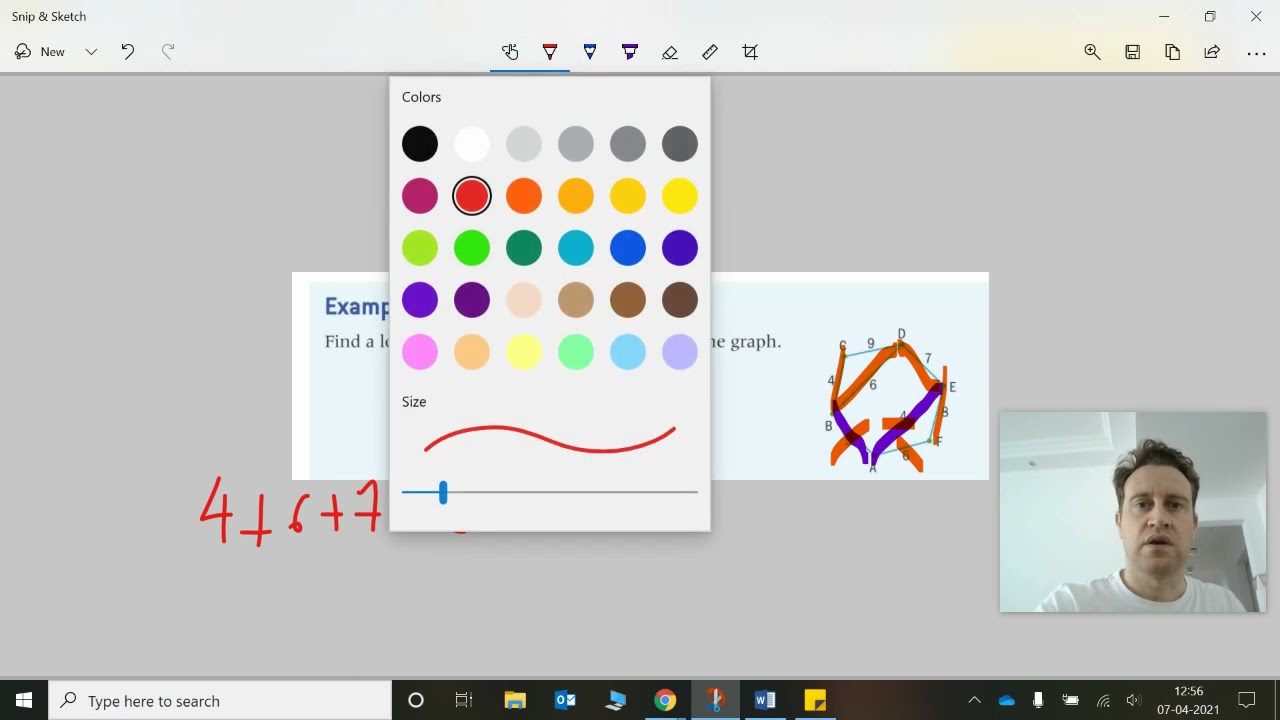Pick the dark purple swatch
Screen dimensions: 1280x720
472,300
